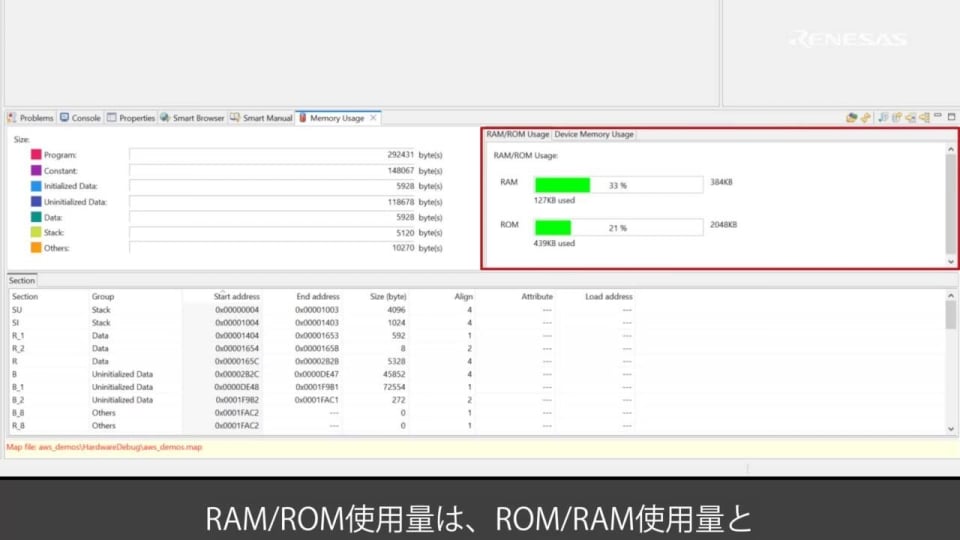Click the multicolored icon in the Memory Usage toolbar
Screen dimensions: 960x540
click(851, 118)
